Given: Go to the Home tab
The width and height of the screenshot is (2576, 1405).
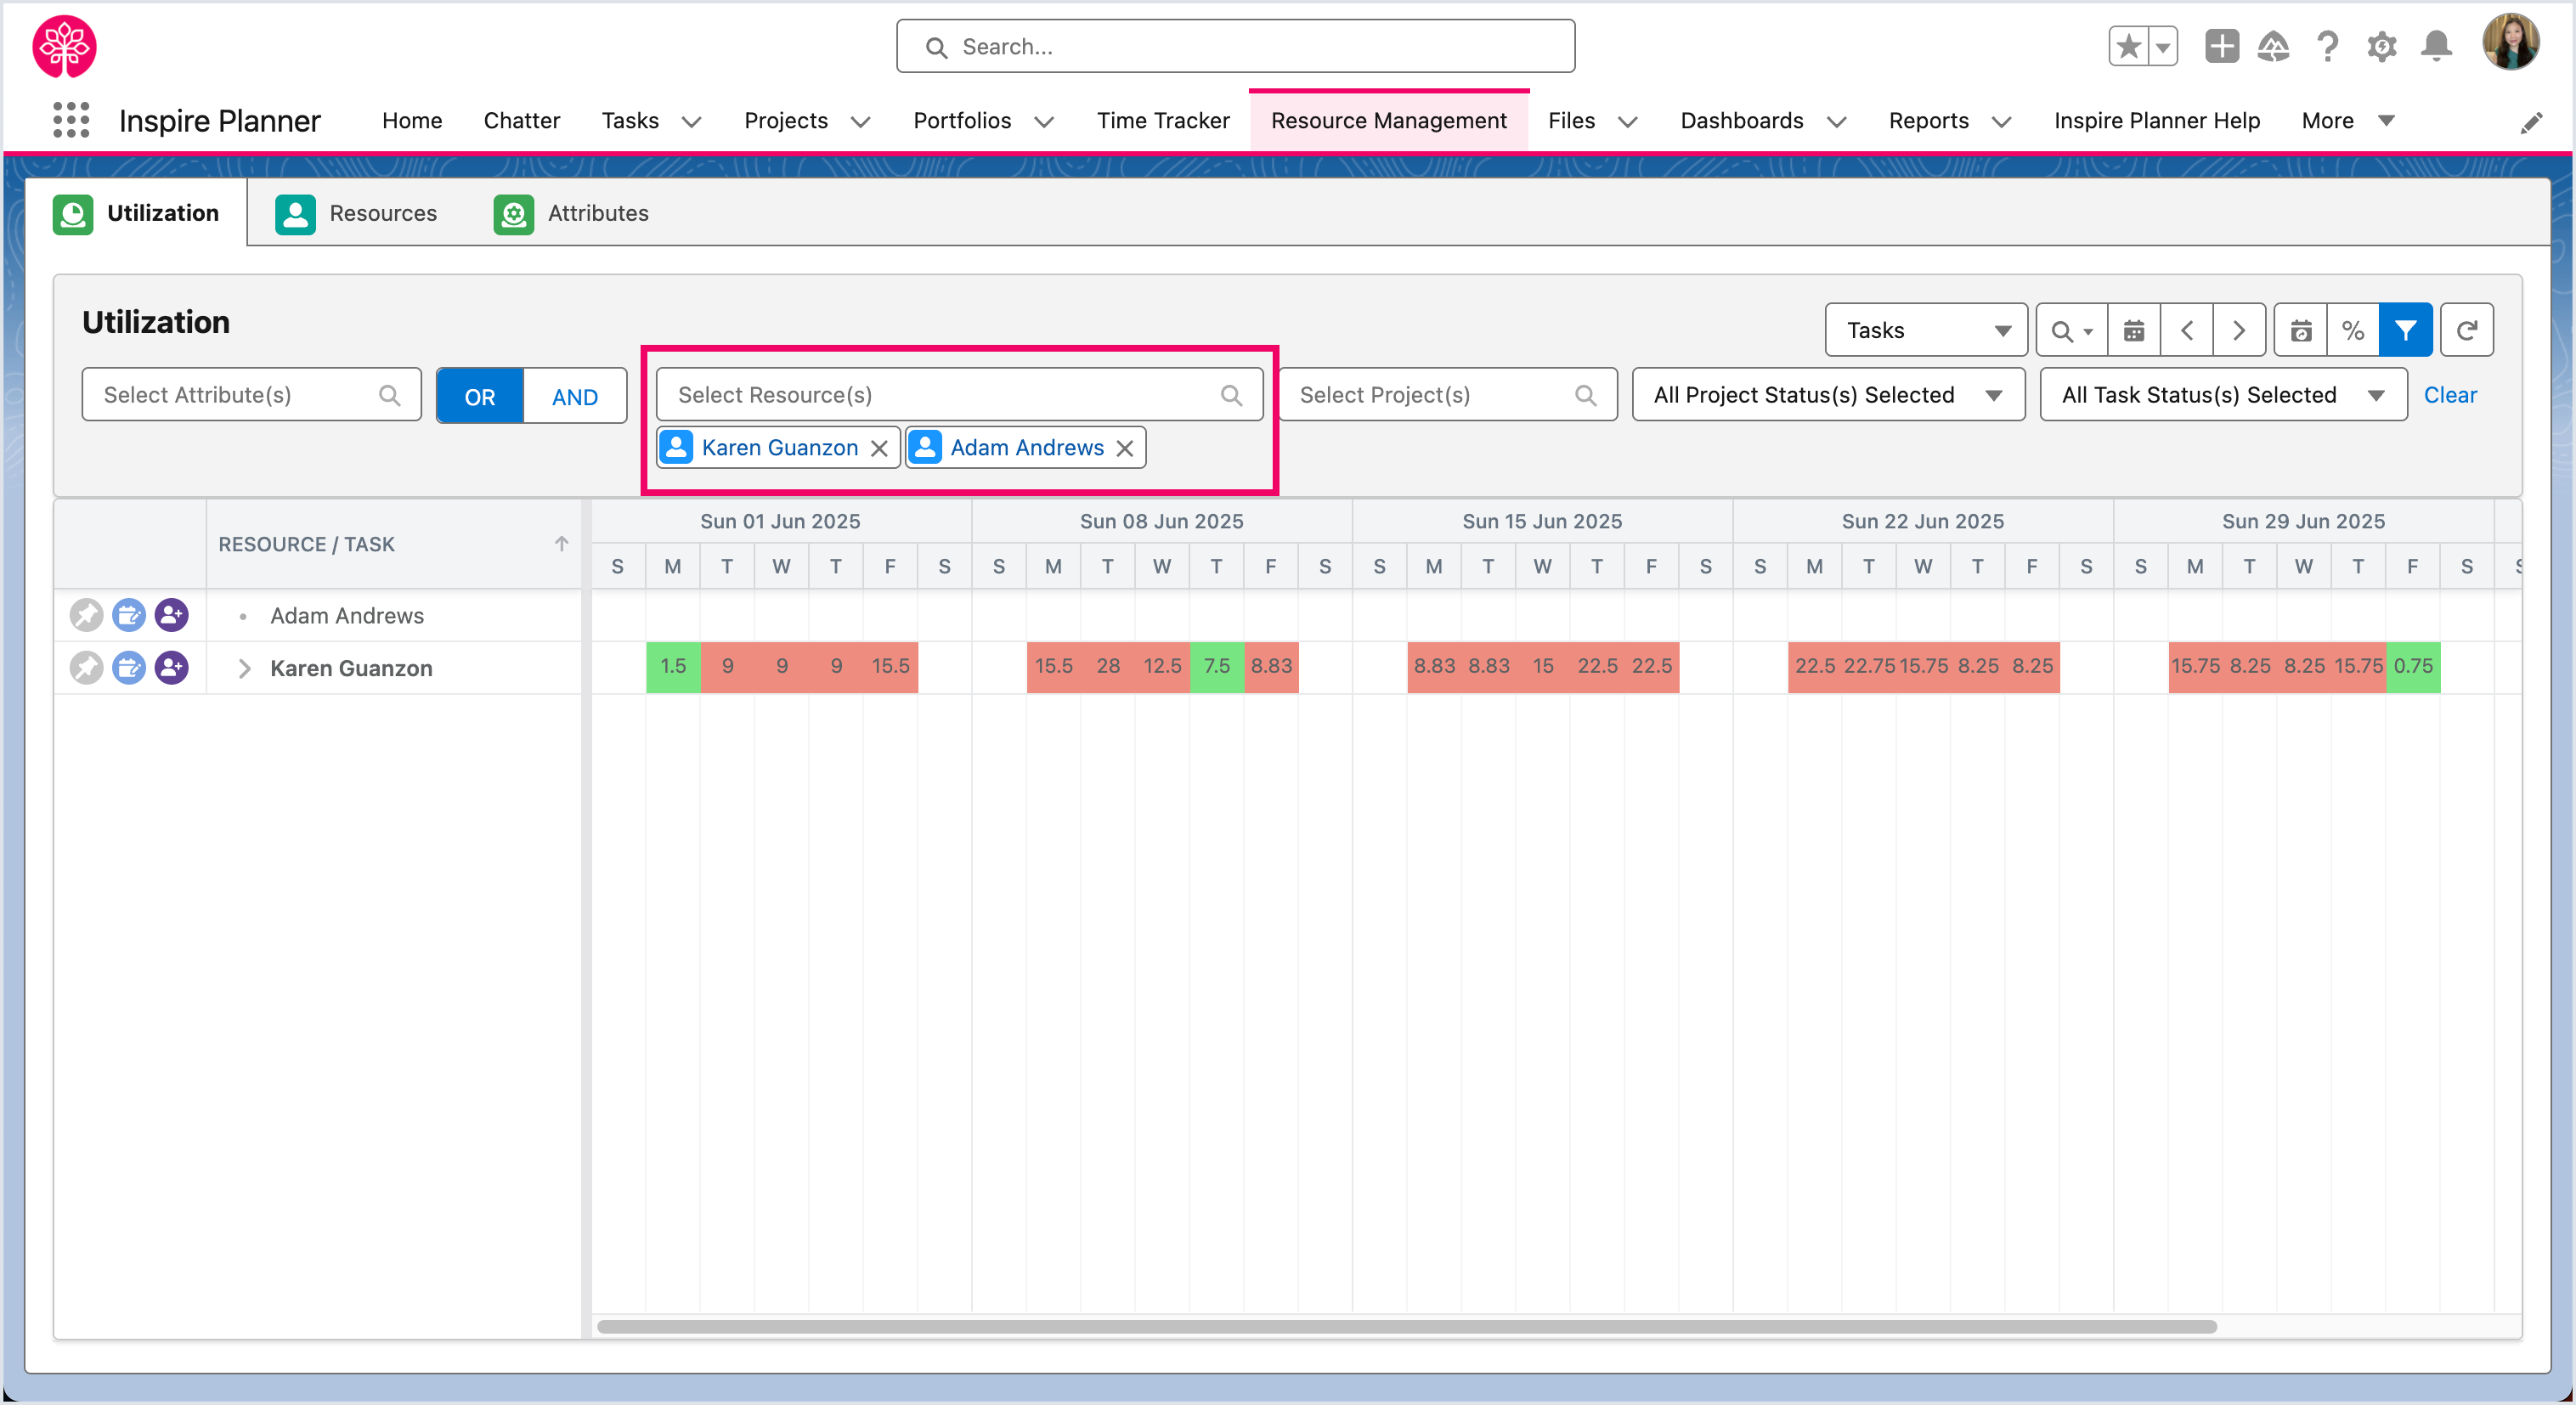Looking at the screenshot, I should 411,120.
